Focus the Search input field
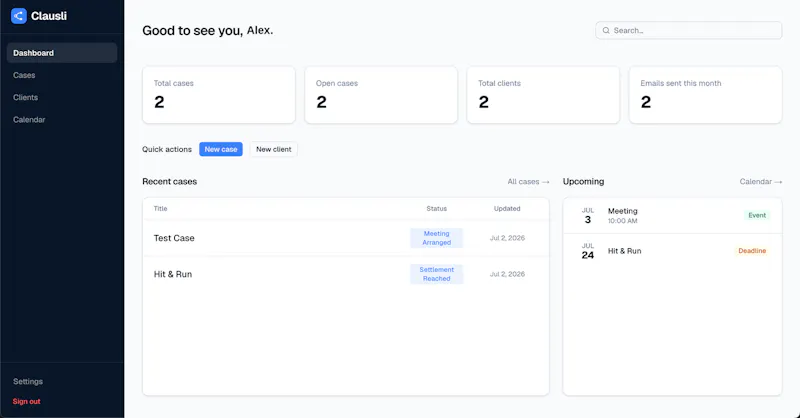800x418 pixels. click(688, 31)
